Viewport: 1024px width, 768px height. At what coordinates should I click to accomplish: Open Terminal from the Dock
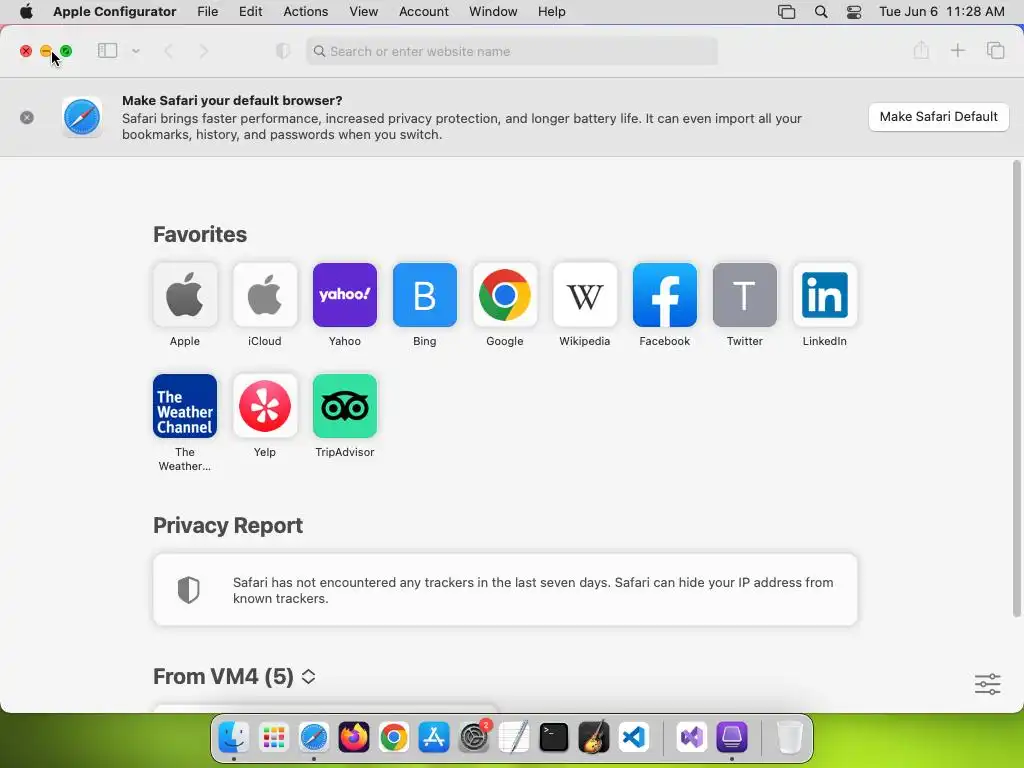pos(554,738)
